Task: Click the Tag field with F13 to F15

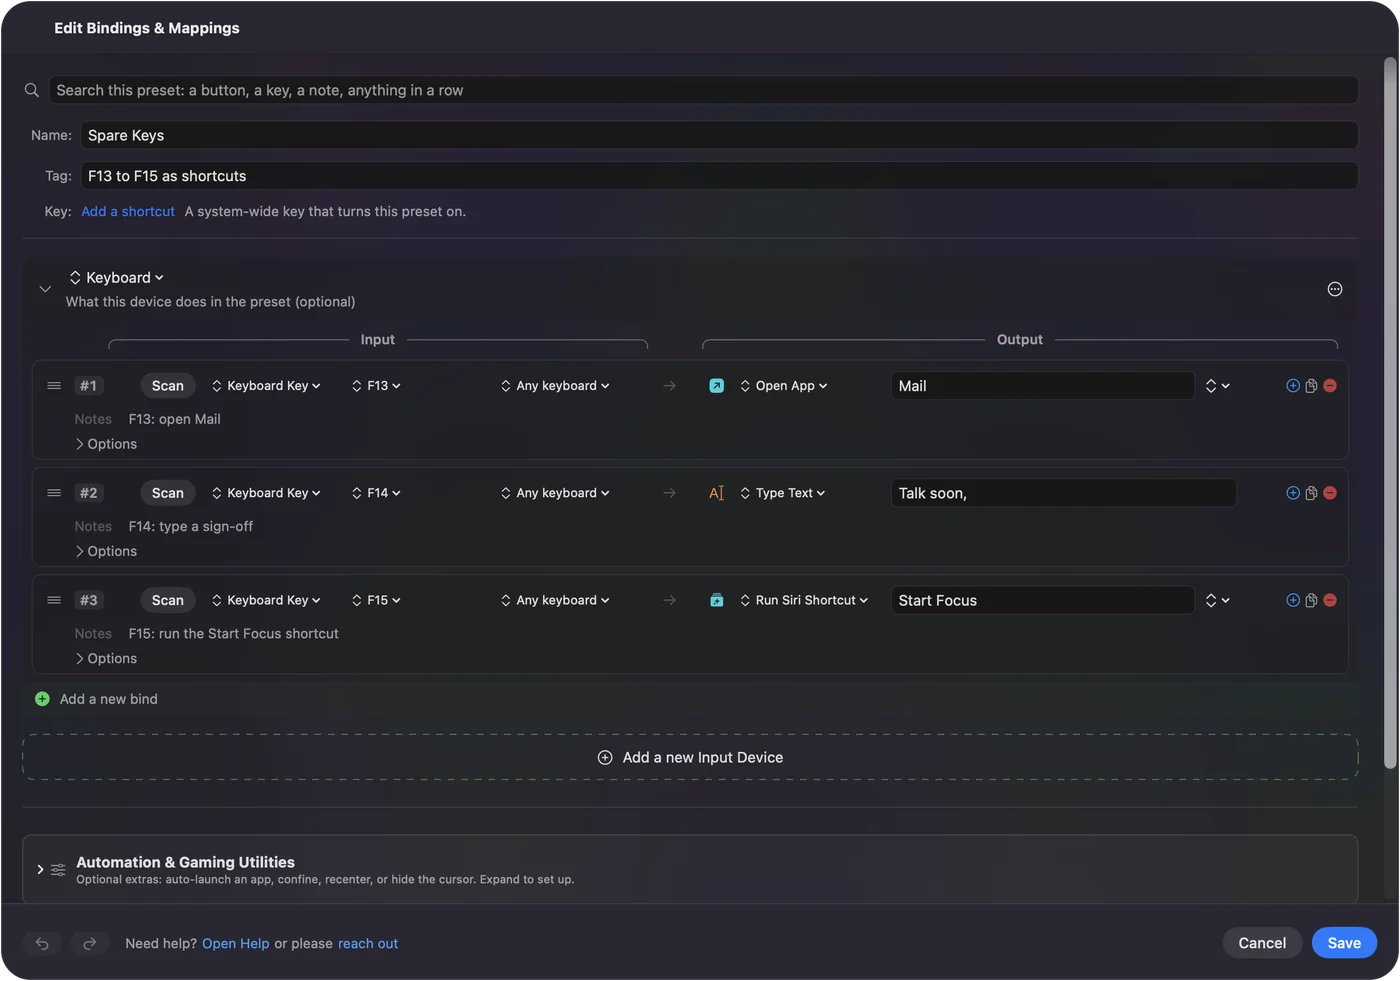Action: click(719, 176)
